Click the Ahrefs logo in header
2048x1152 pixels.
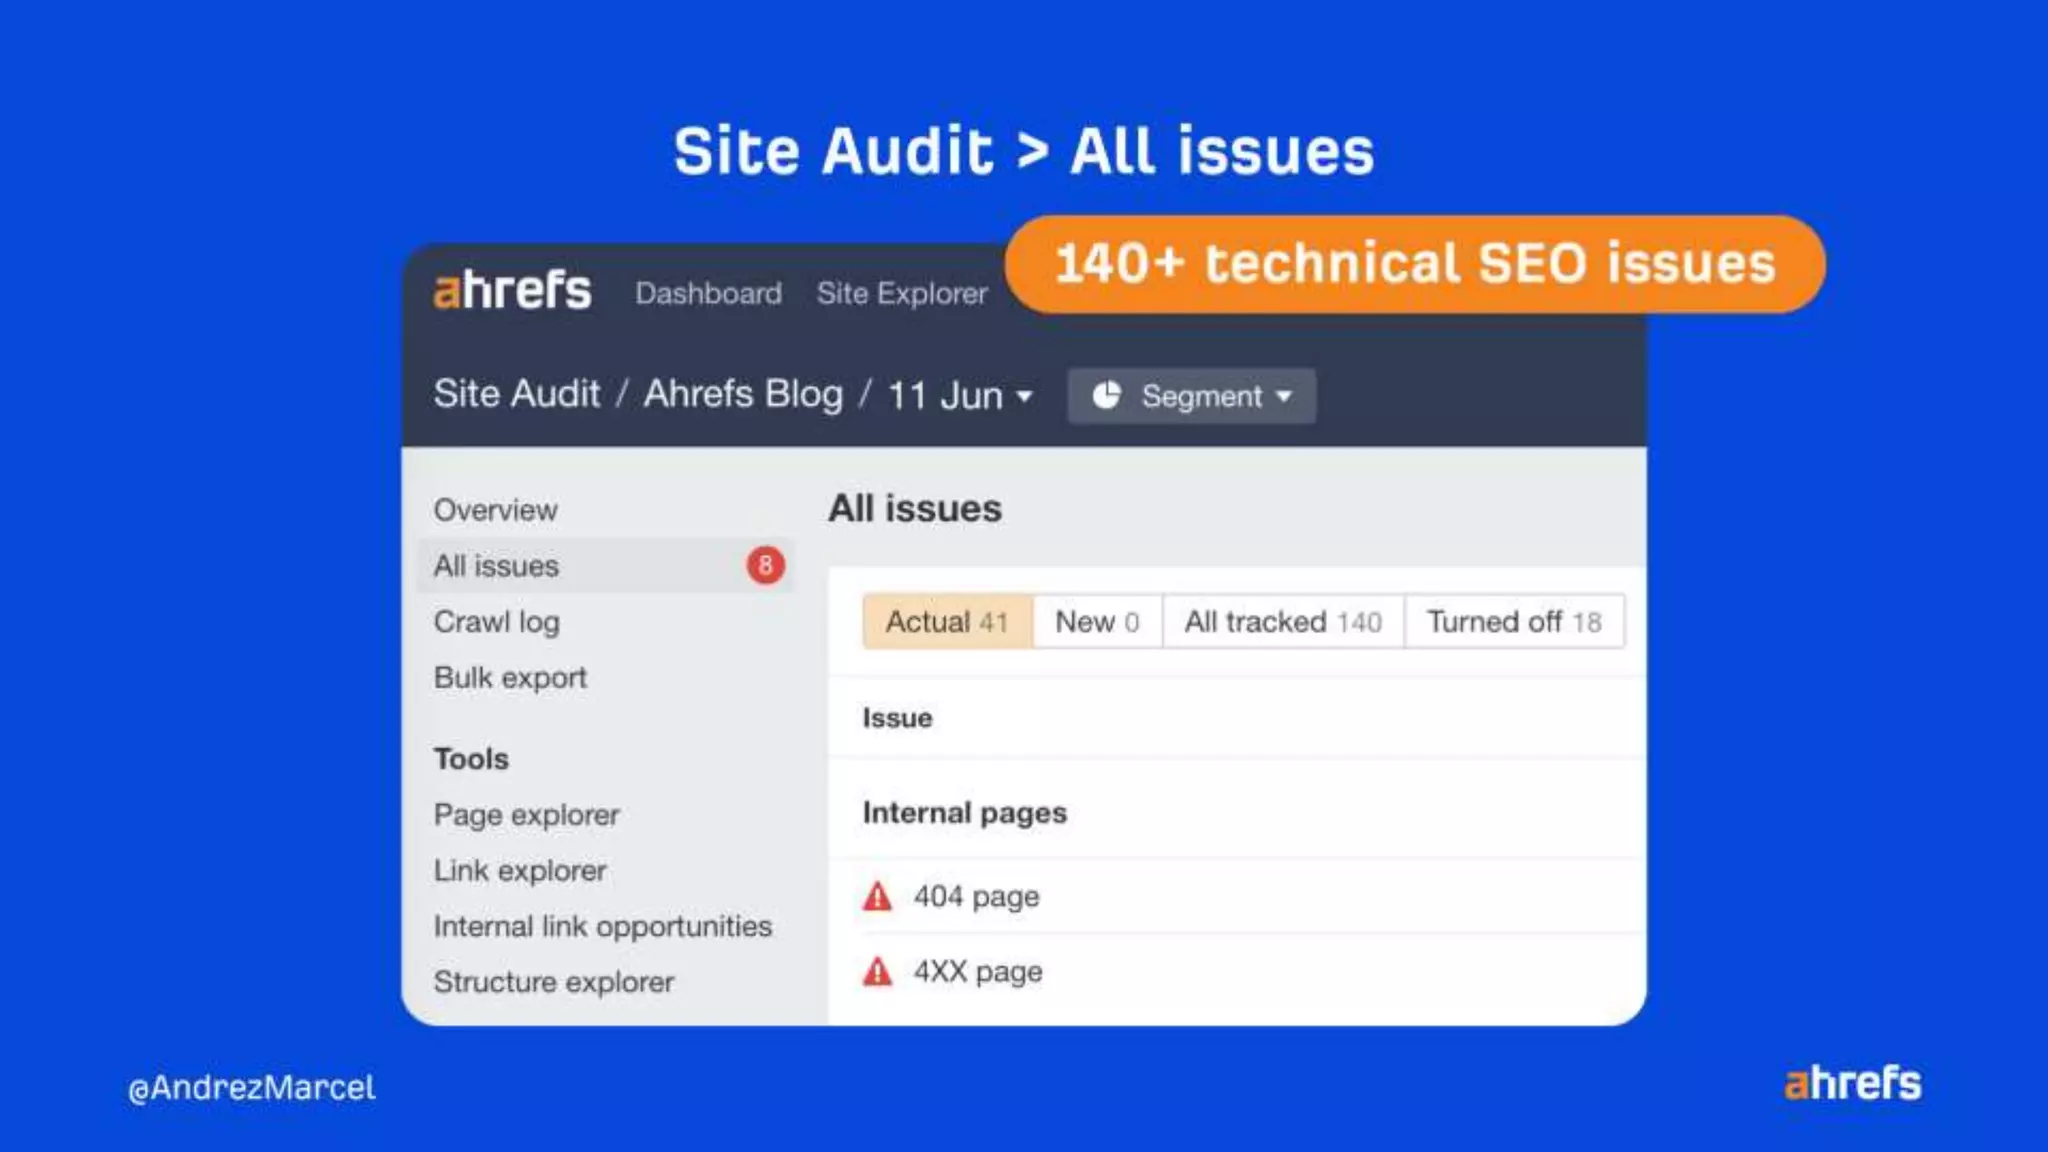tap(512, 291)
